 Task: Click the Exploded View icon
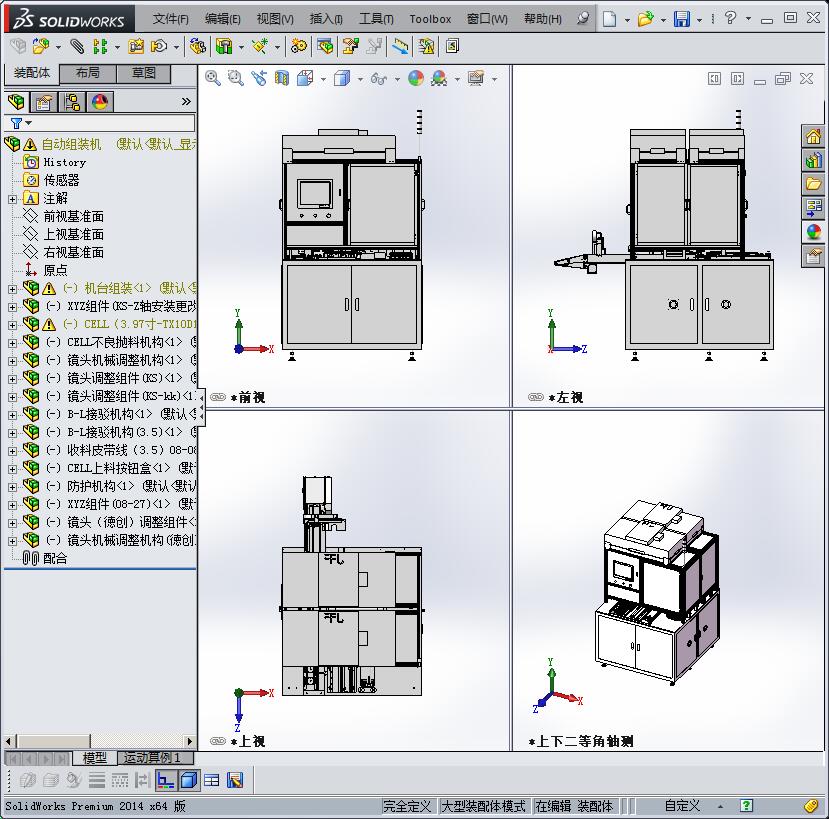(x=351, y=47)
